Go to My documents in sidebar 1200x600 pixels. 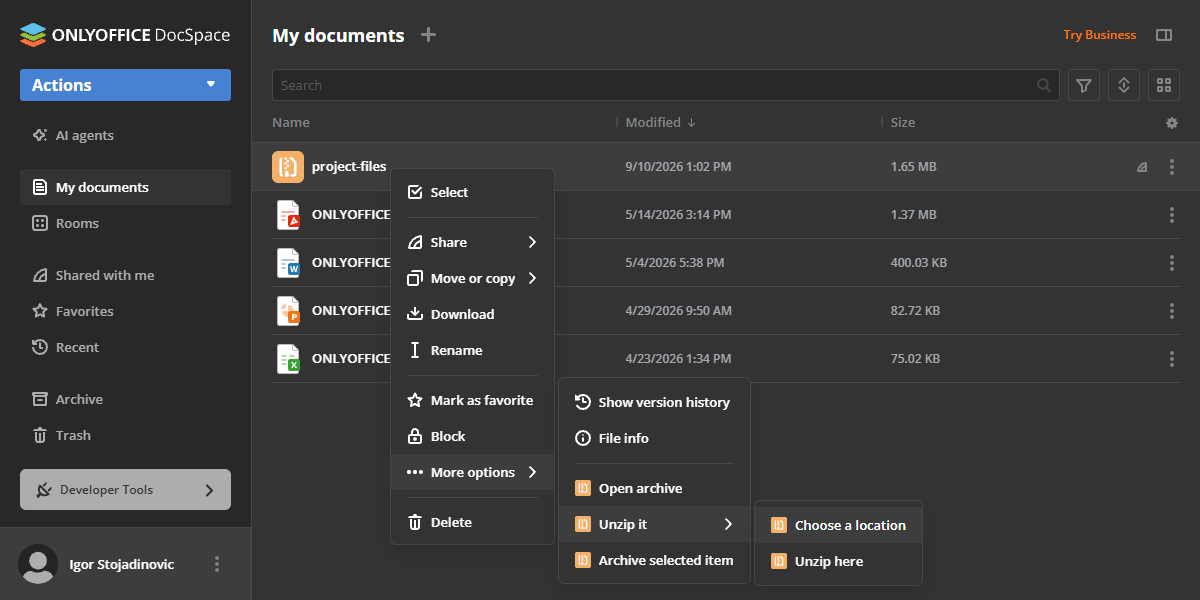(125, 187)
